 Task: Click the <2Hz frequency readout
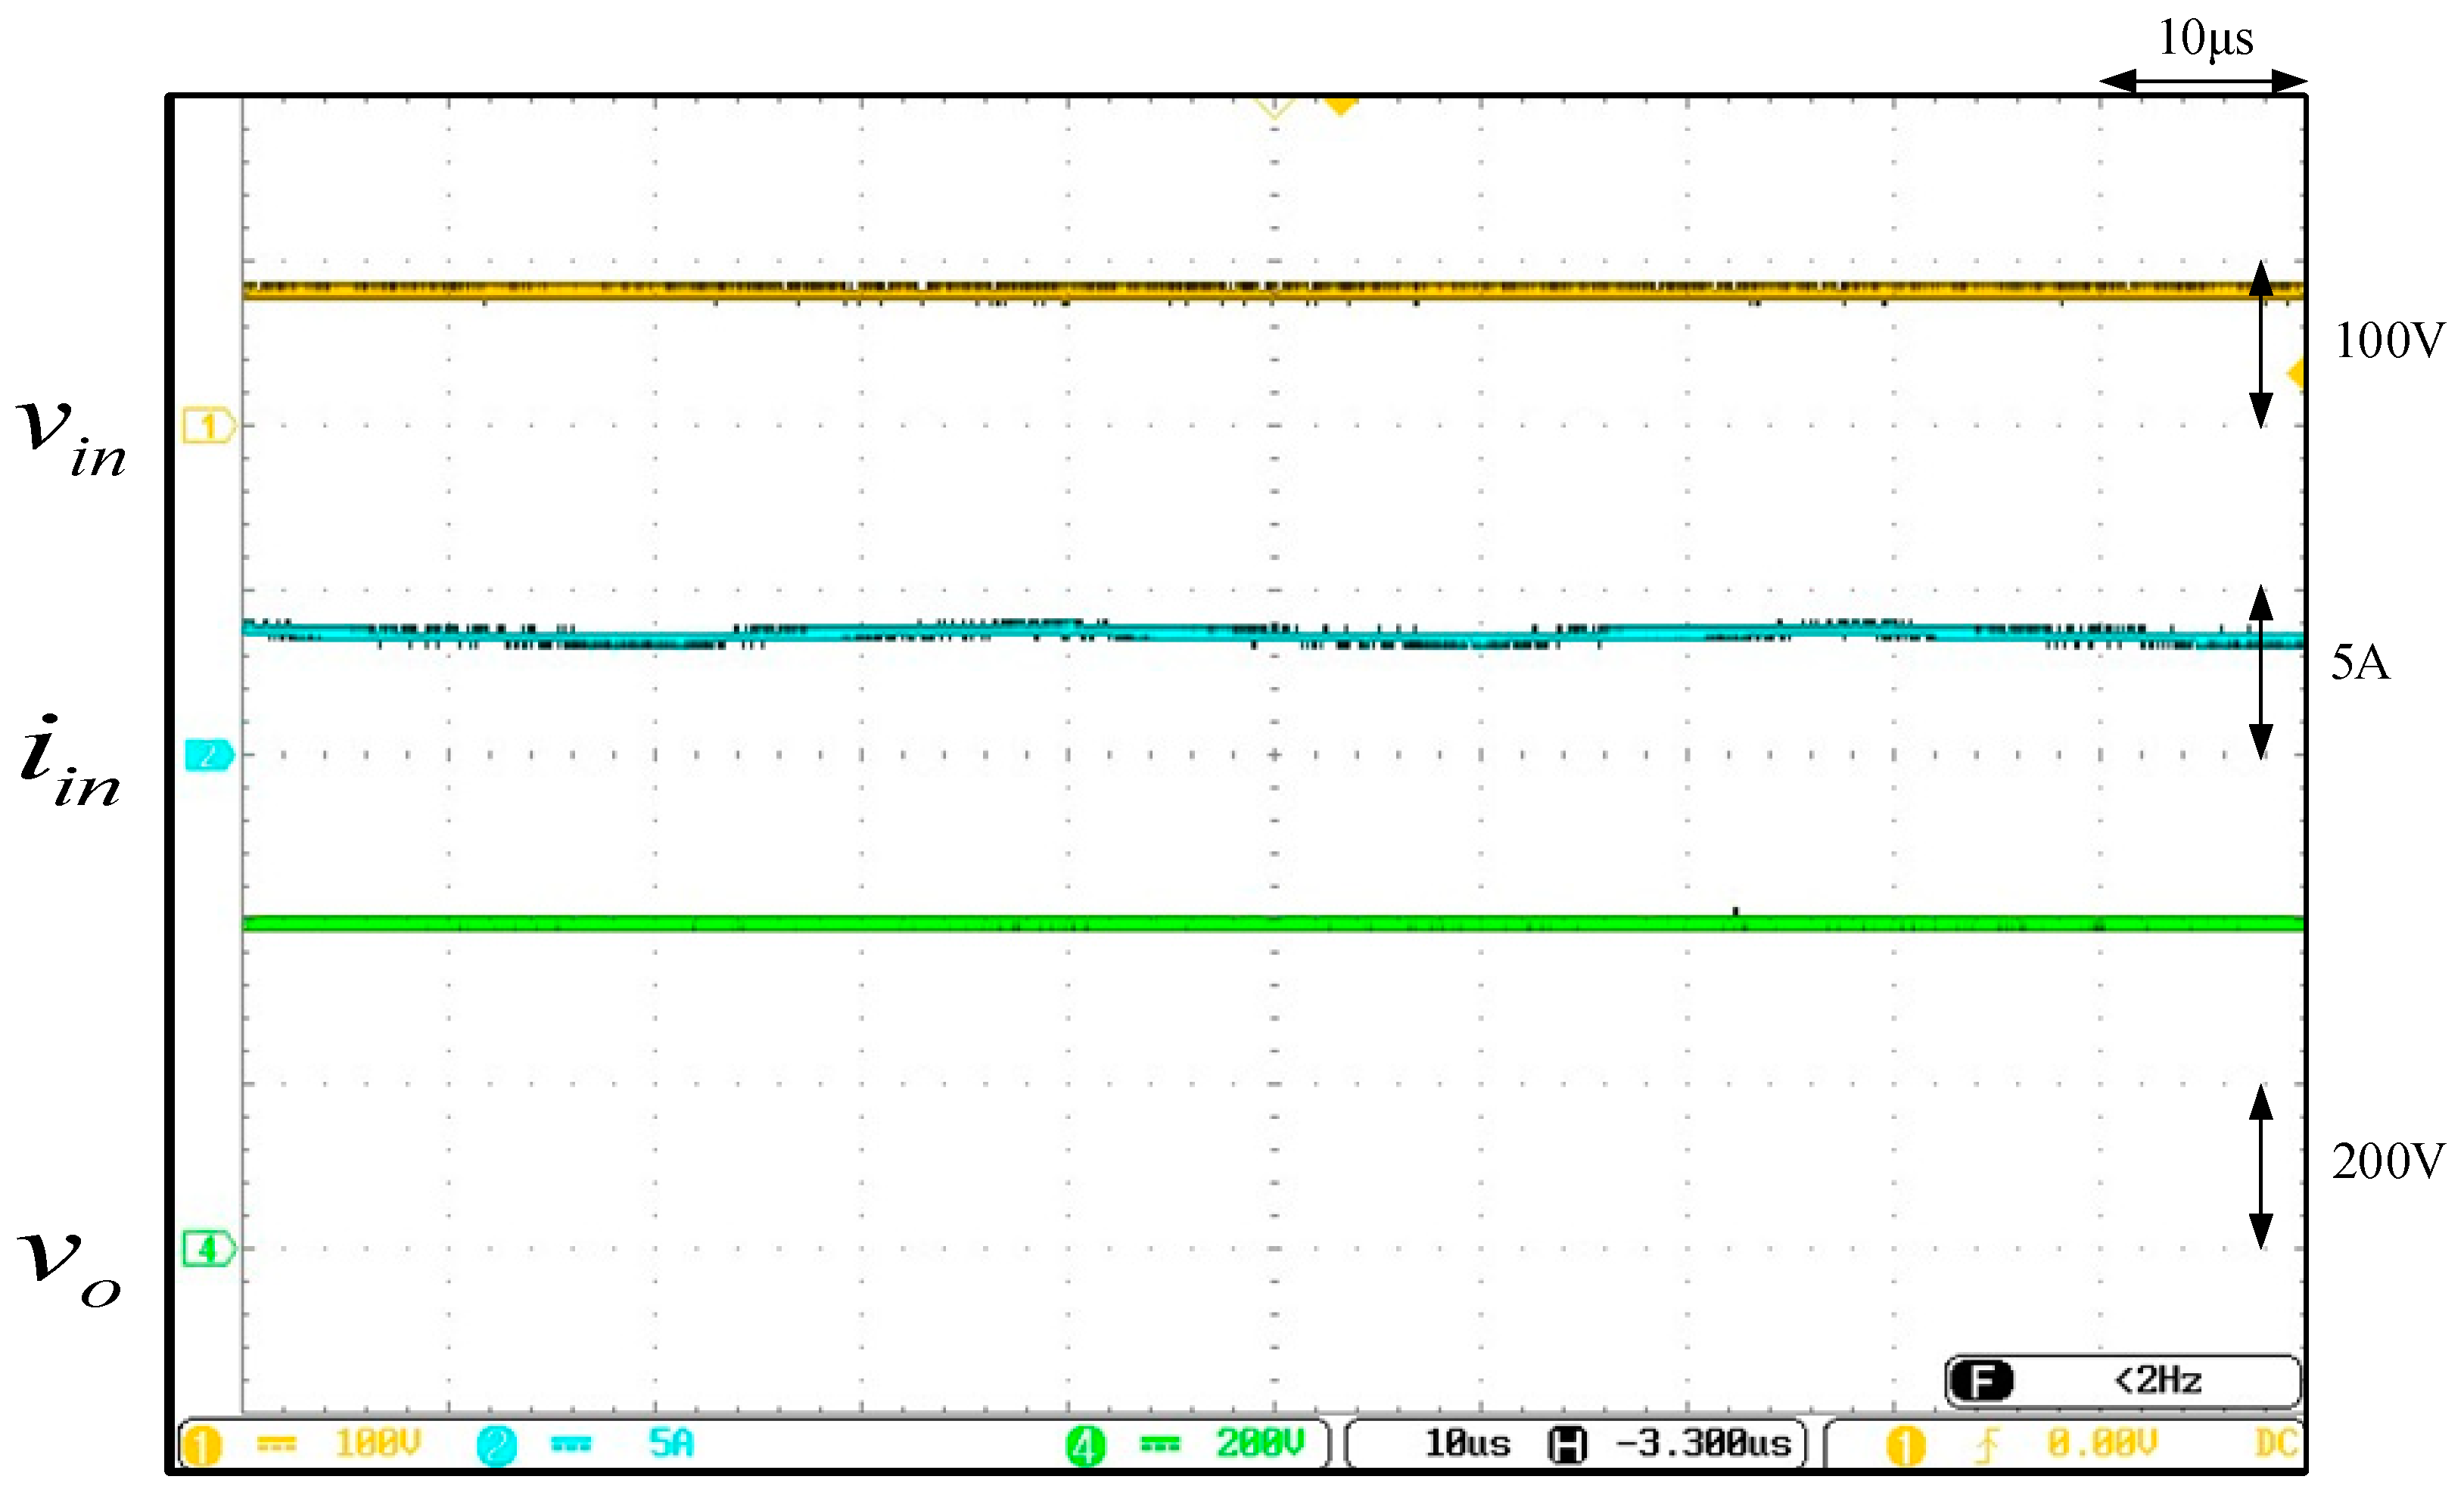pos(2158,1381)
